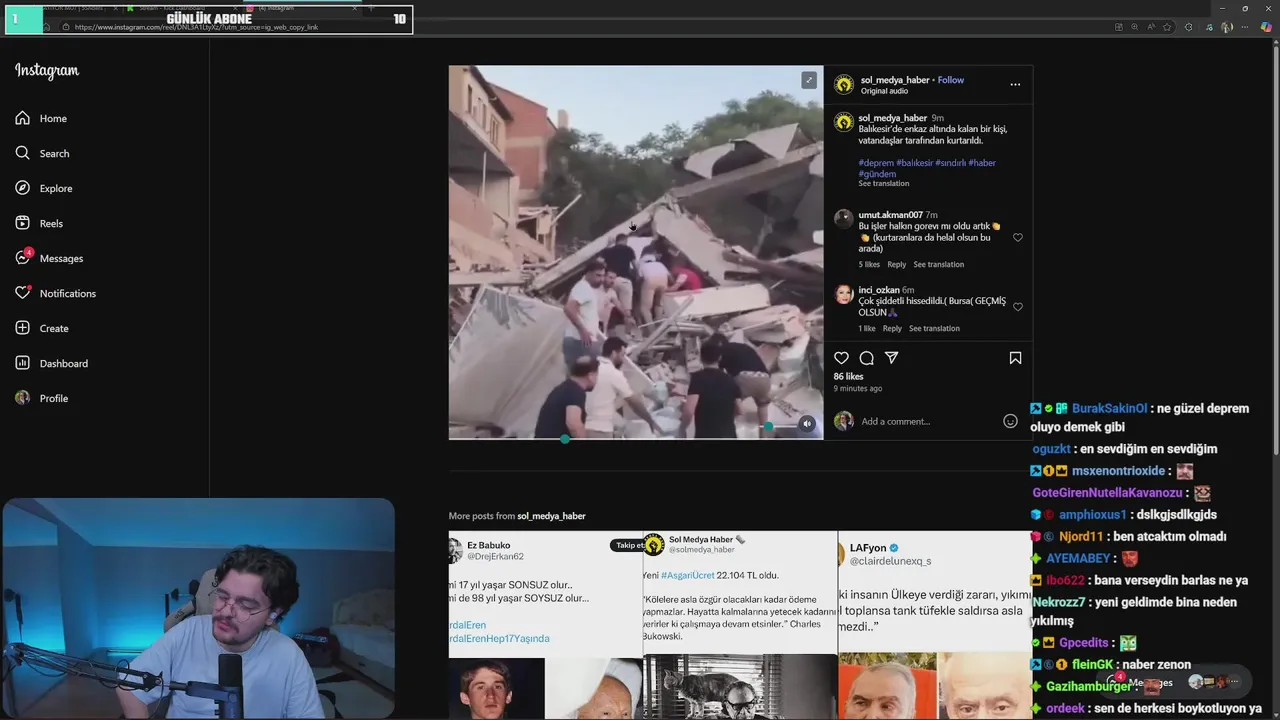Open the #haber hashtag
Viewport: 1280px width, 720px height.
point(982,163)
